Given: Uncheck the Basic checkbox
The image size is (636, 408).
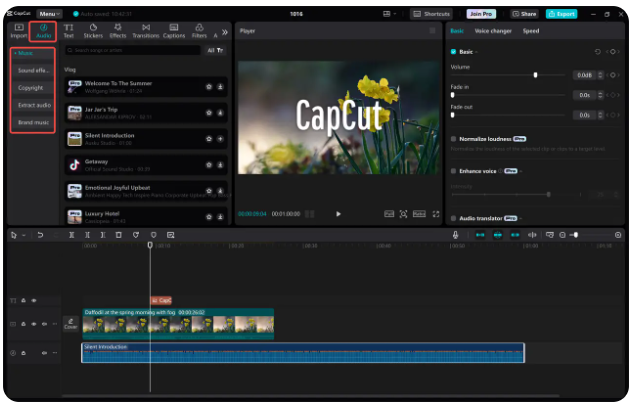Looking at the screenshot, I should (x=453, y=51).
